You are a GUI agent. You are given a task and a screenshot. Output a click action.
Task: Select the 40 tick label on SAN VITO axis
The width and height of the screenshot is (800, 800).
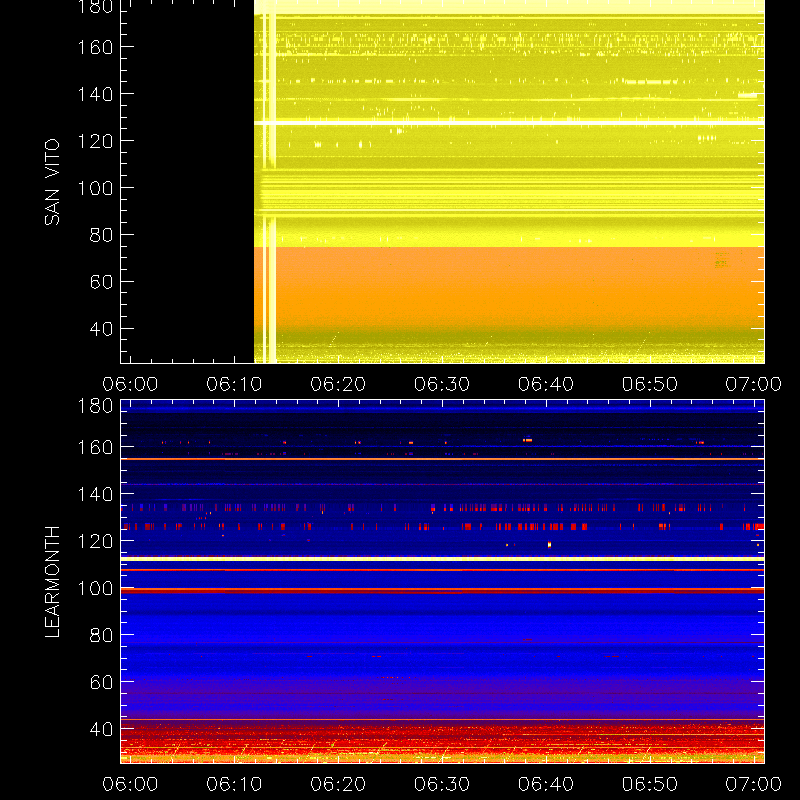point(102,329)
